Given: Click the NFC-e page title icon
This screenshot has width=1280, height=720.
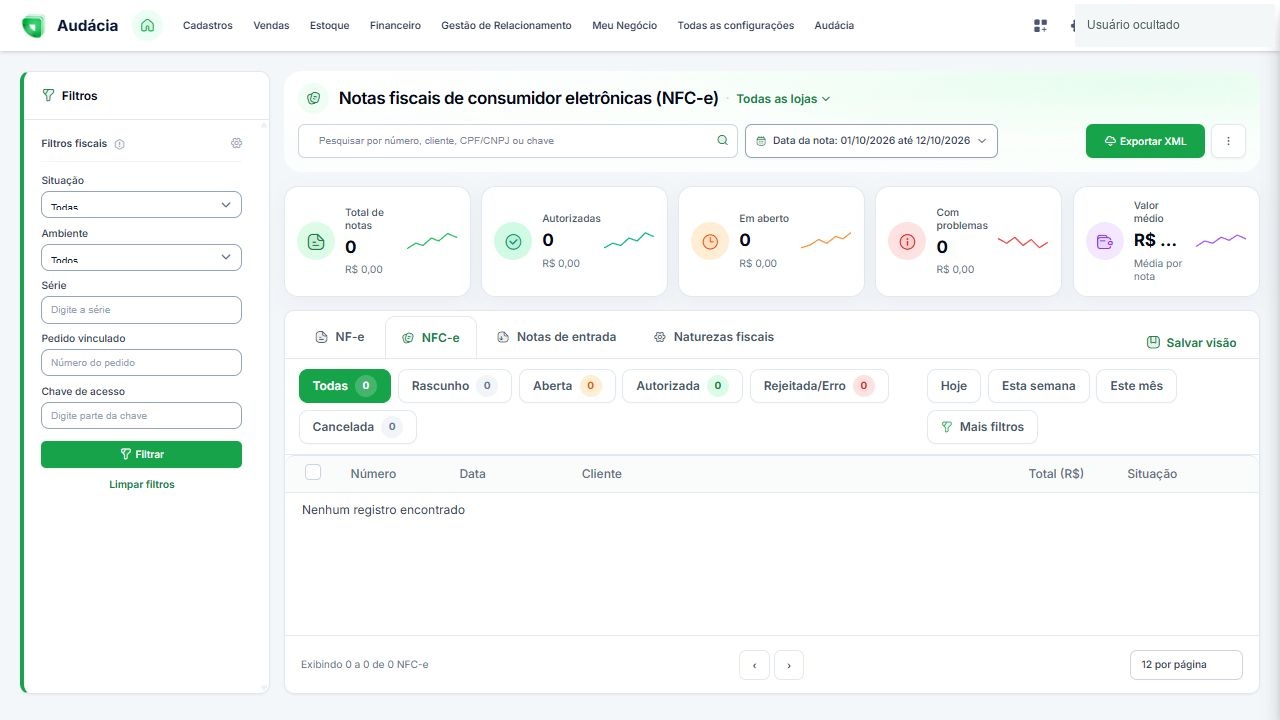Looking at the screenshot, I should click(314, 98).
